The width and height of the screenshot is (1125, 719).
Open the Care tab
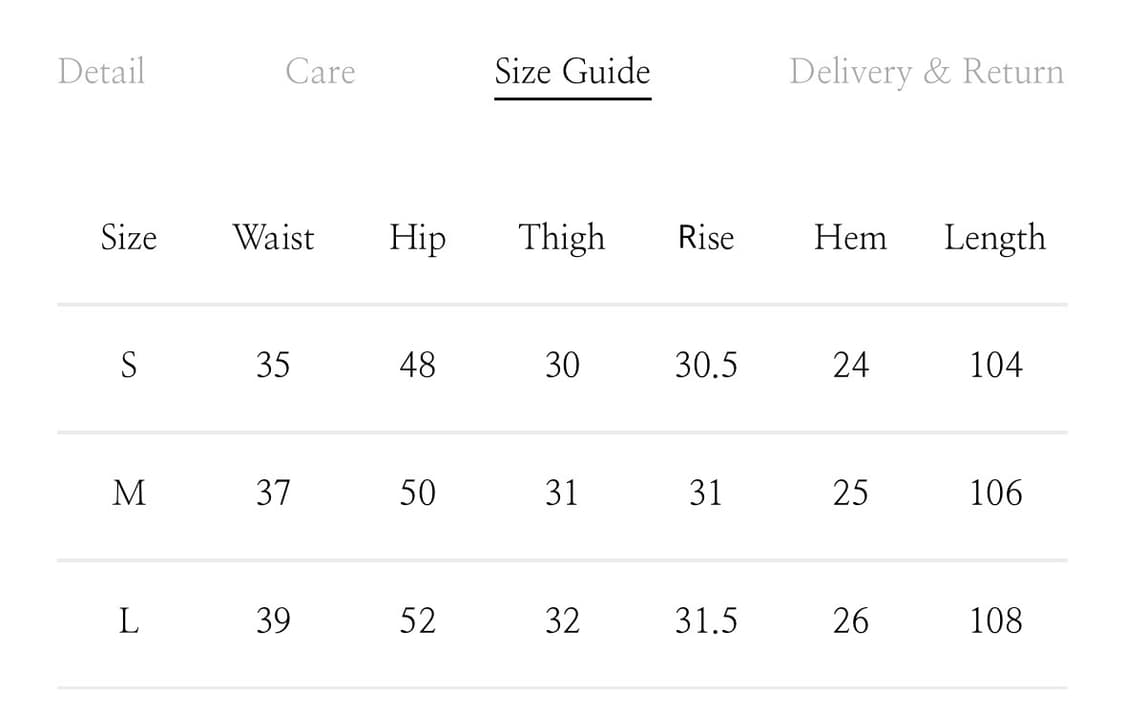(320, 71)
